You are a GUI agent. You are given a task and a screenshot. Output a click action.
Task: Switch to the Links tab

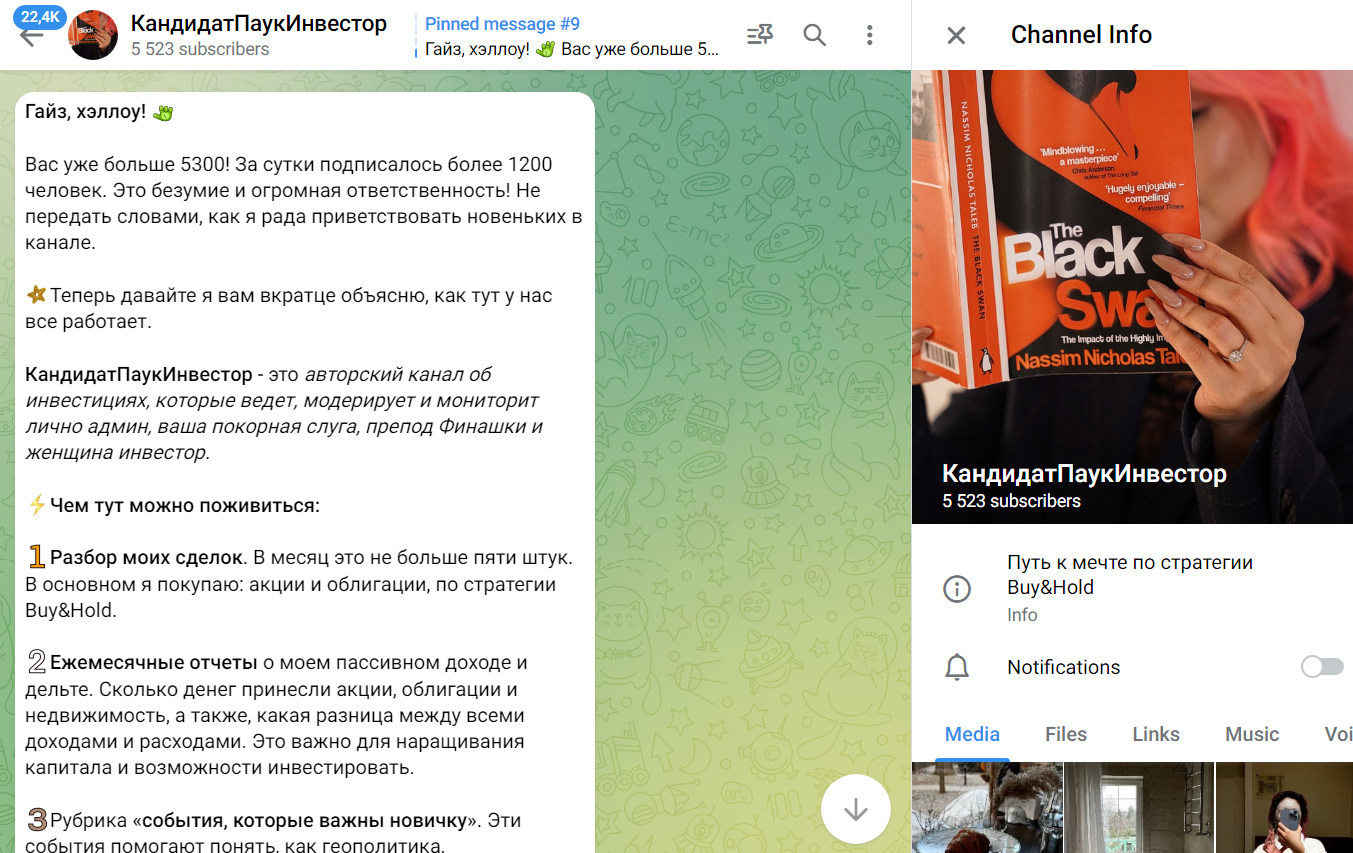point(1156,734)
